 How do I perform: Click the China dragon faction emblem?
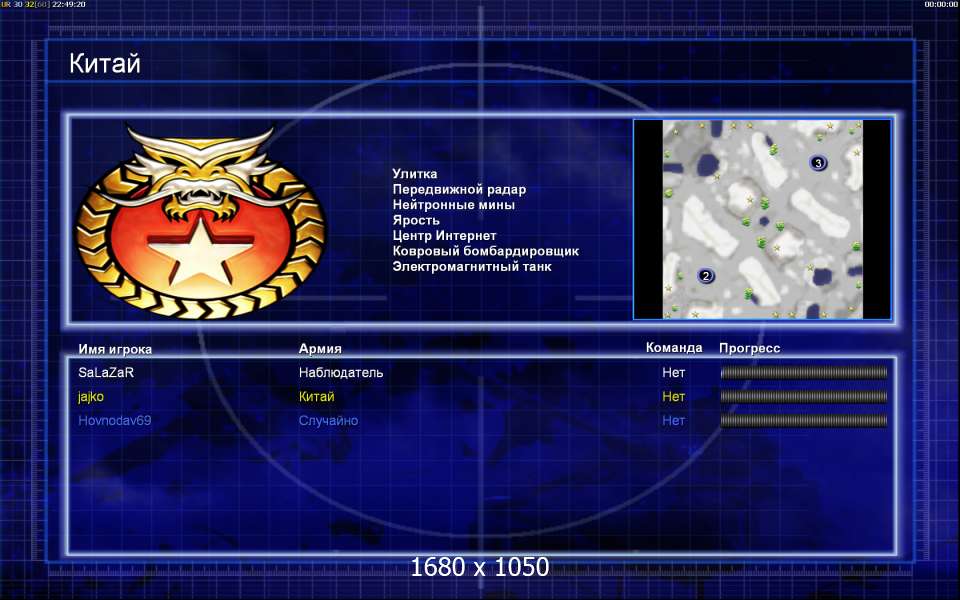(x=200, y=221)
